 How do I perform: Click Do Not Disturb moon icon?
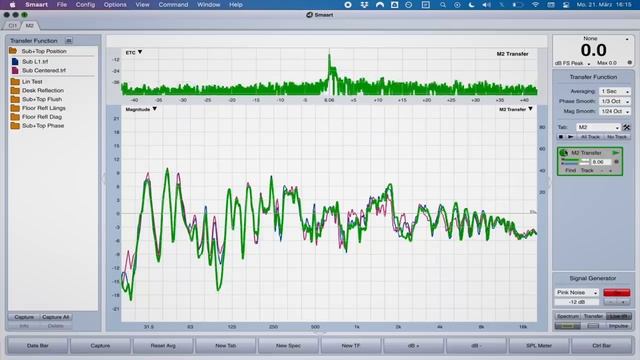tap(471, 5)
